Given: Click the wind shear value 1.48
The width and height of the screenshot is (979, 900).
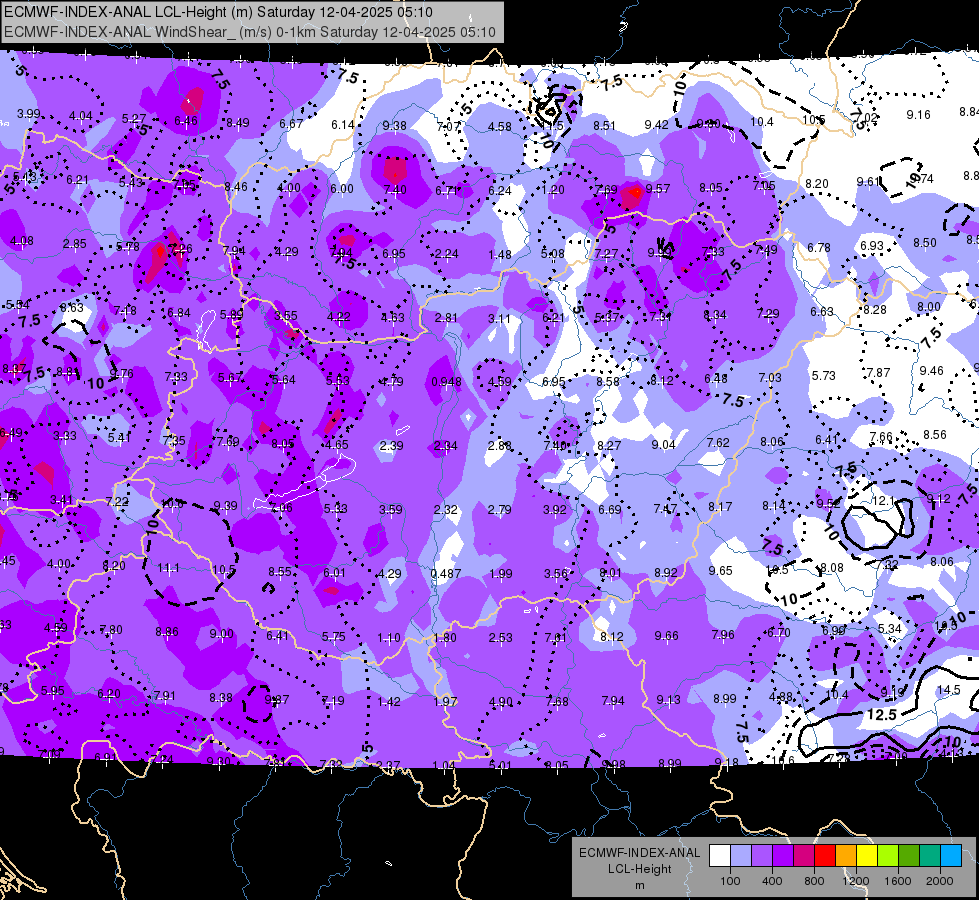Looking at the screenshot, I should click(500, 255).
